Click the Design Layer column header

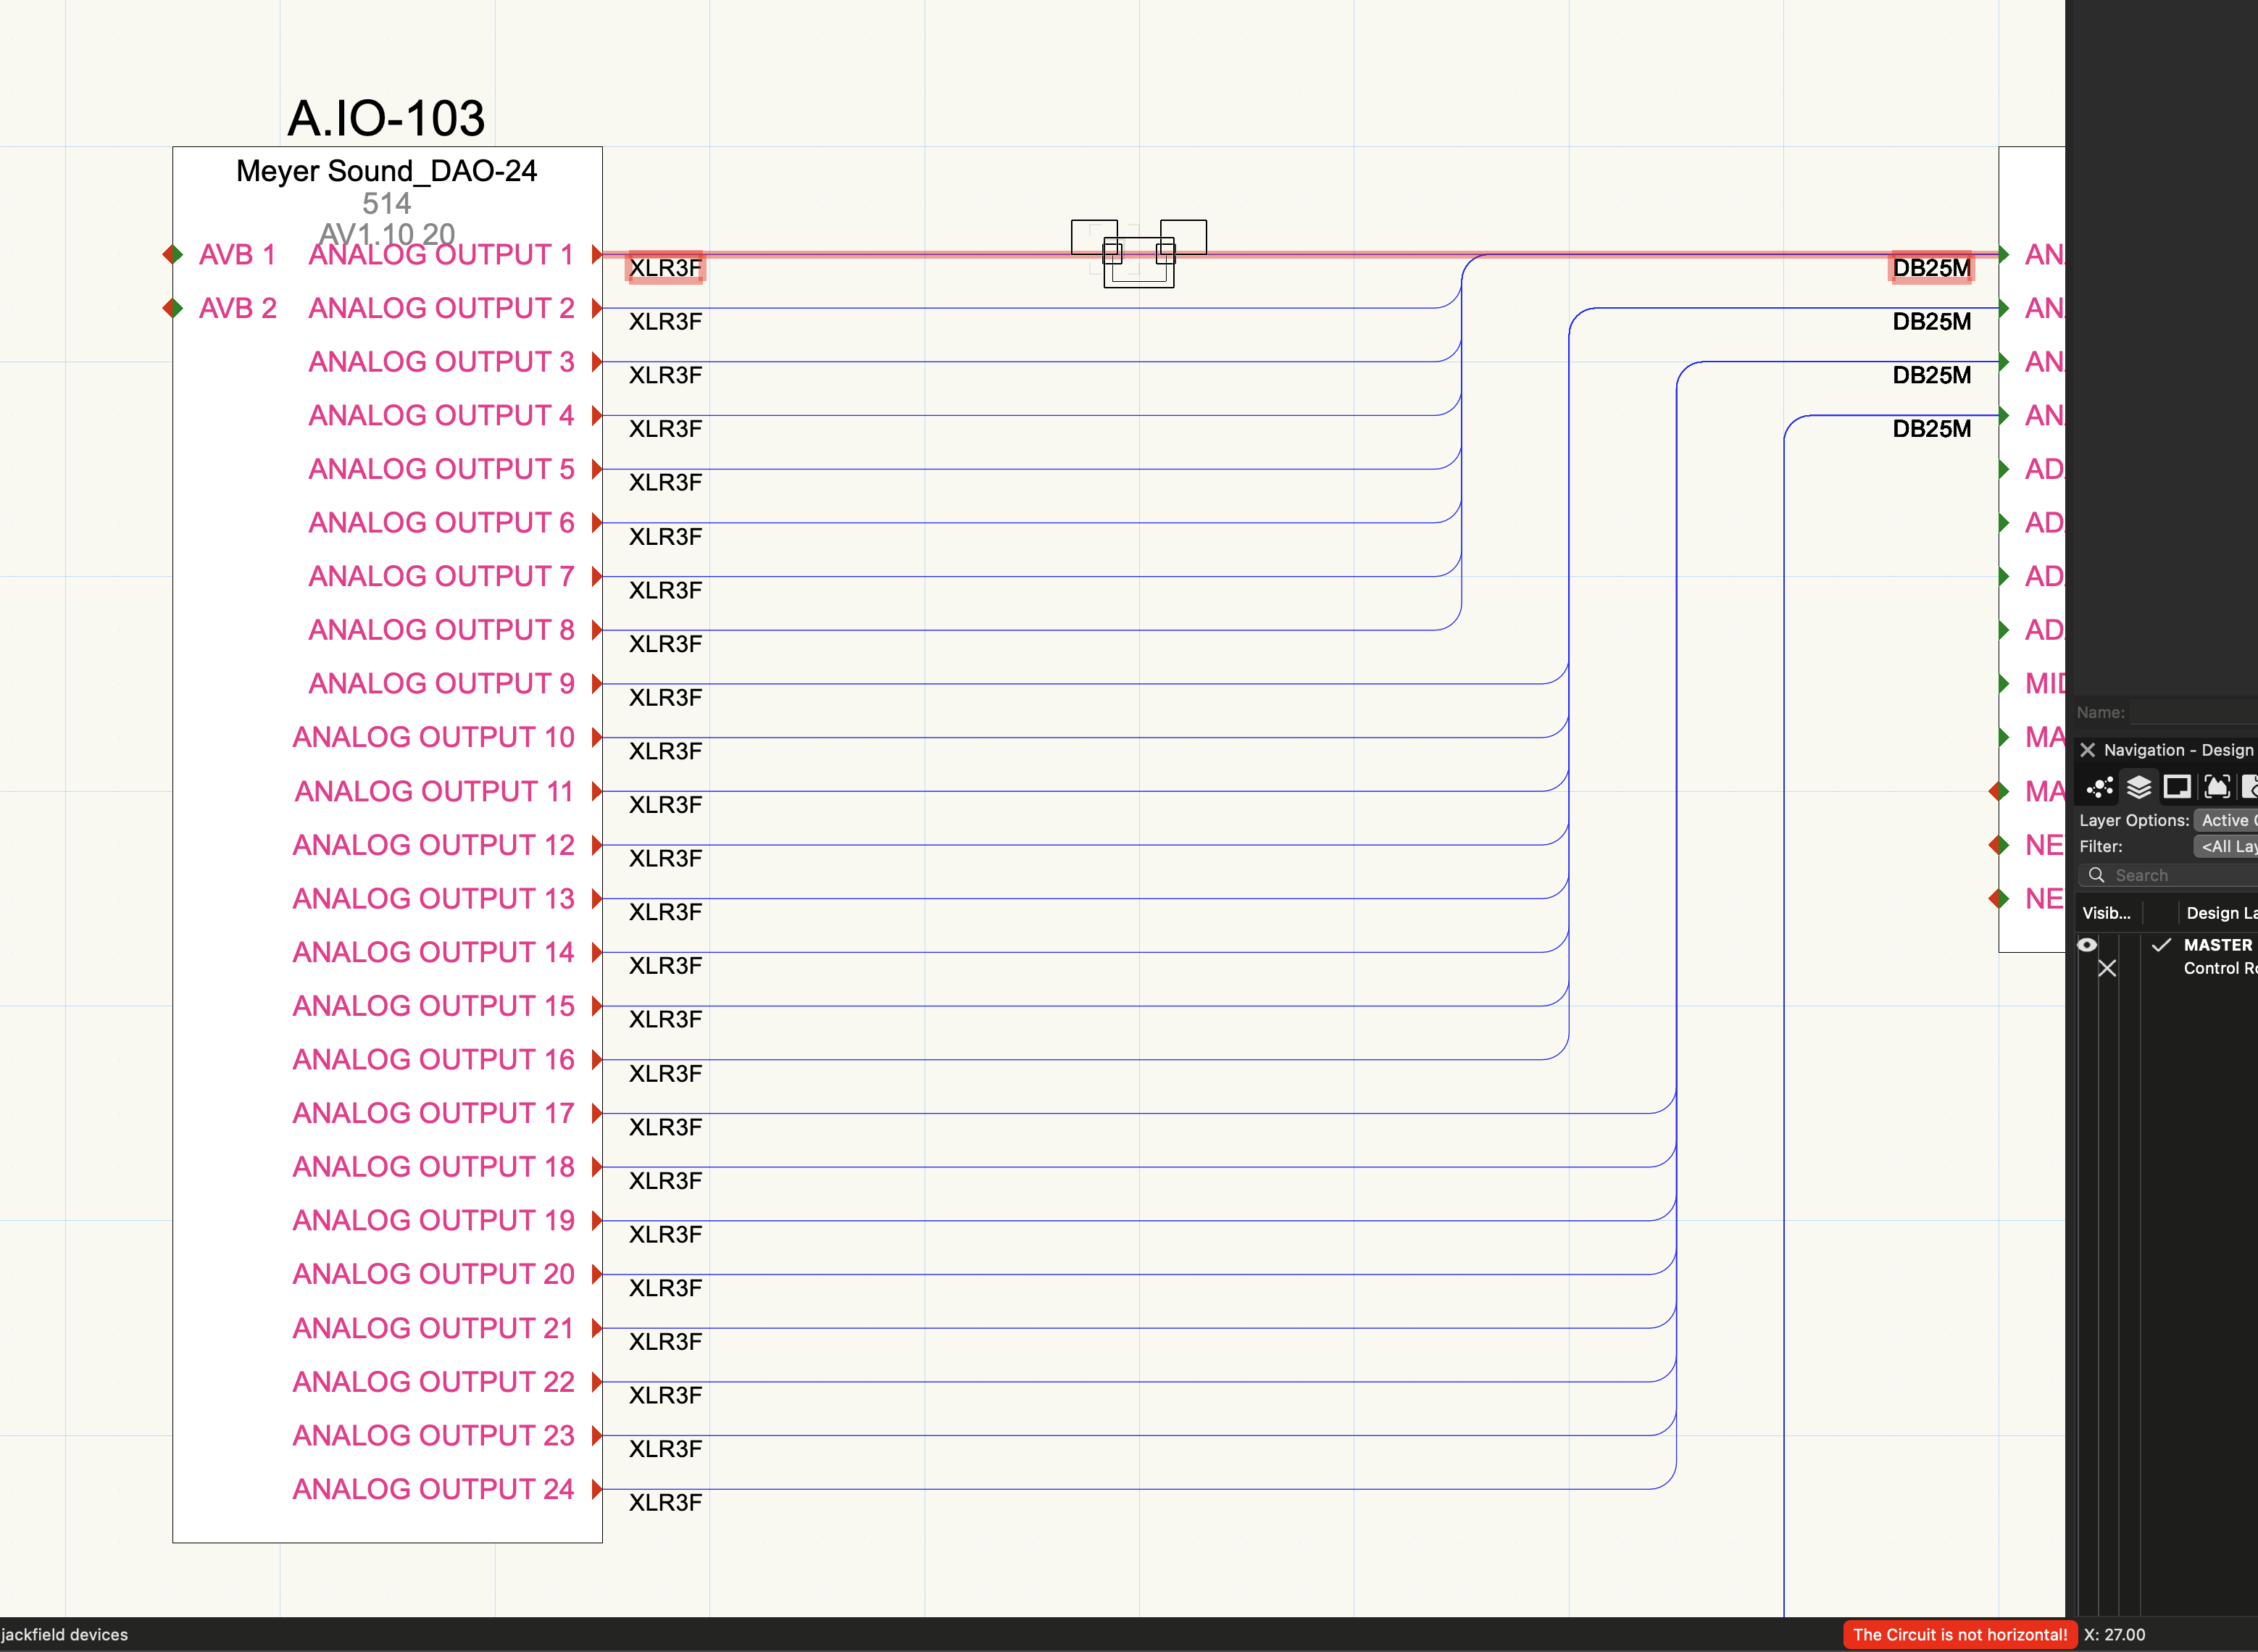click(2220, 913)
